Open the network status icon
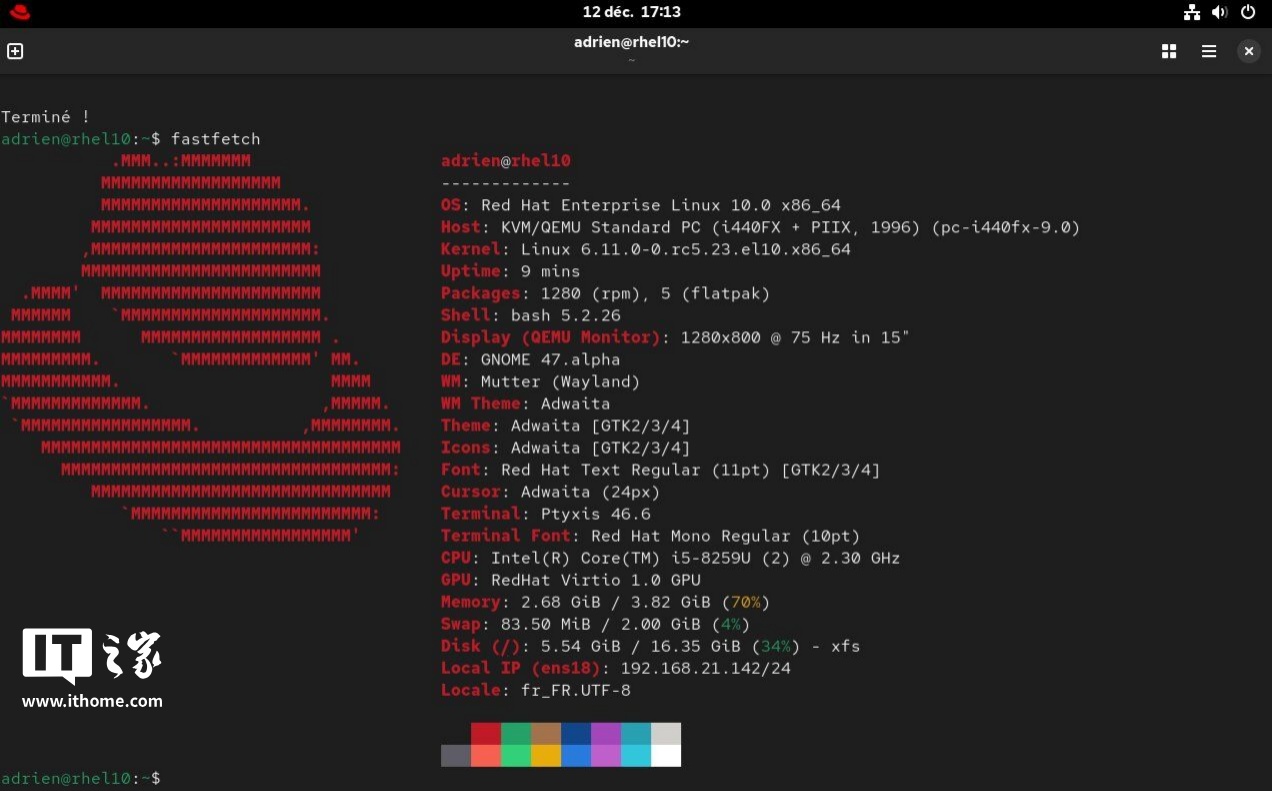The height and width of the screenshot is (791, 1272). tap(1192, 12)
